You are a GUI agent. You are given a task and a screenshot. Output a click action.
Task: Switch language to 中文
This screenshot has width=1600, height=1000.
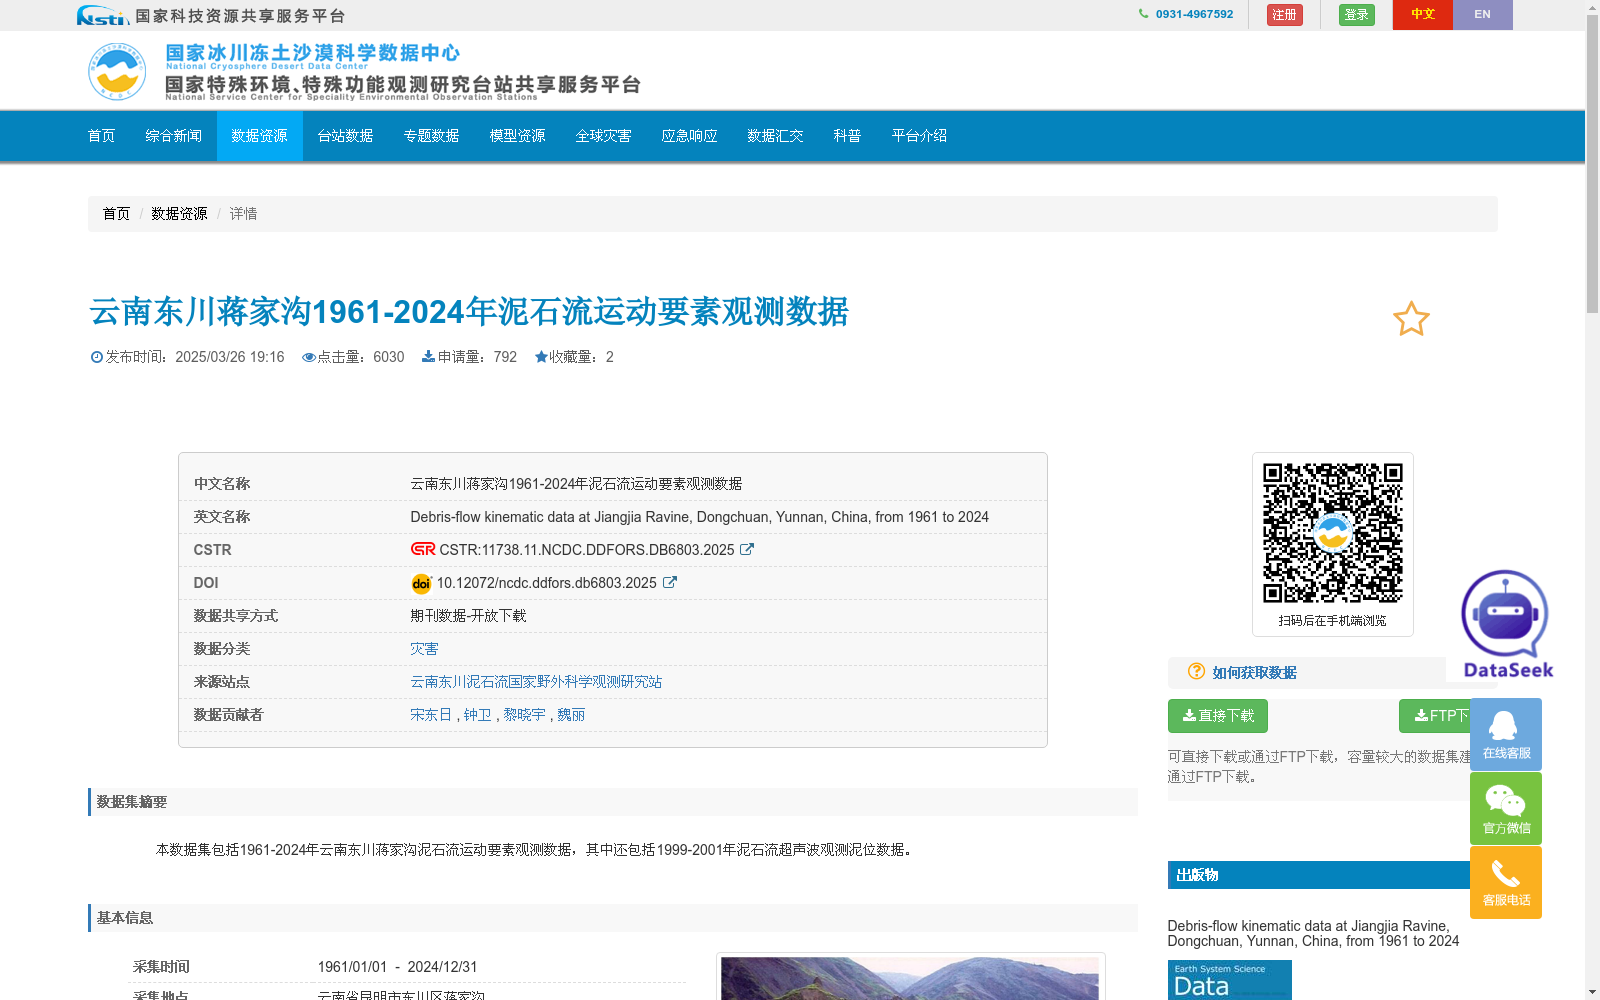coord(1422,15)
